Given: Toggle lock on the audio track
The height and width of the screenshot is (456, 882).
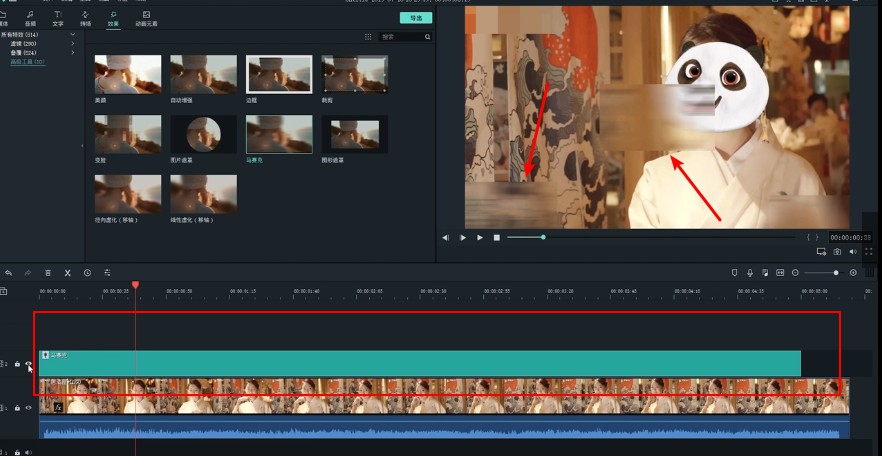Looking at the screenshot, I should [x=17, y=452].
